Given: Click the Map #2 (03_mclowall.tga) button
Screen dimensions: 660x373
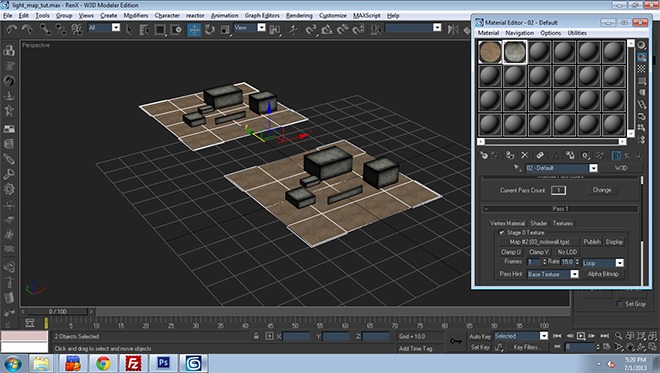Looking at the screenshot, I should [x=539, y=242].
